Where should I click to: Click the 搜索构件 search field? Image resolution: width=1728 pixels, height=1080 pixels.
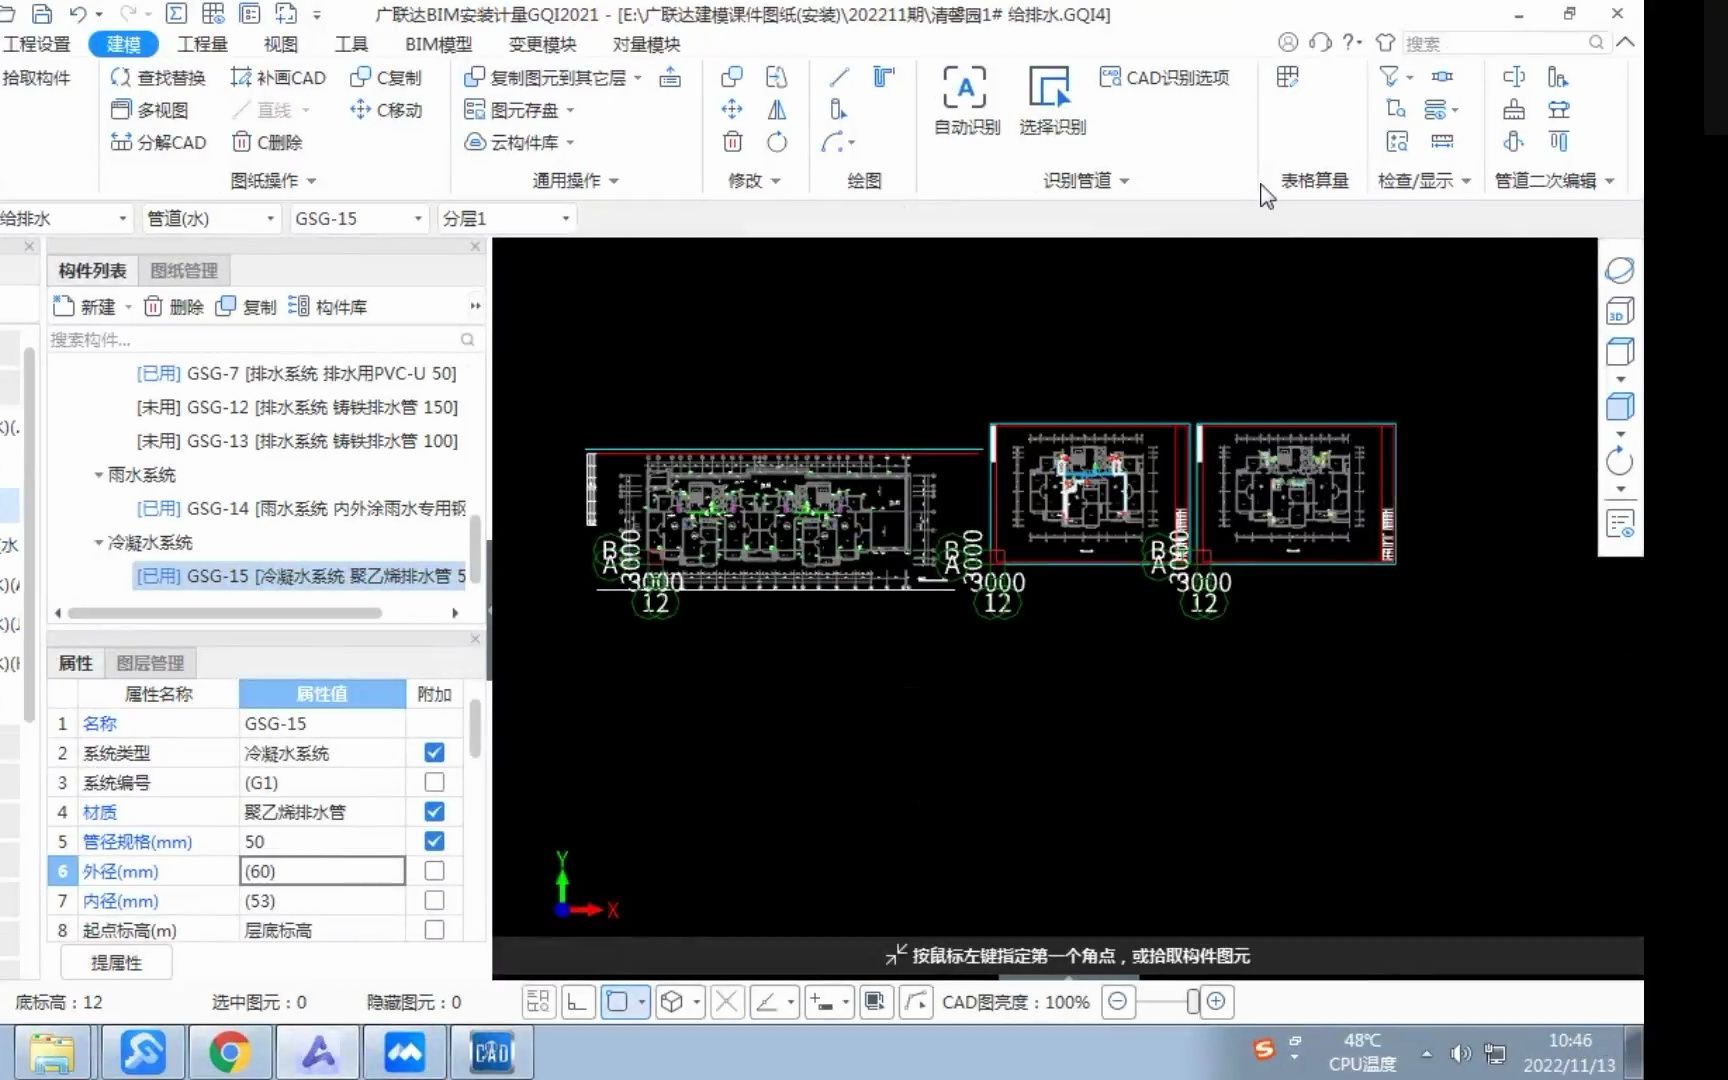[x=262, y=340]
